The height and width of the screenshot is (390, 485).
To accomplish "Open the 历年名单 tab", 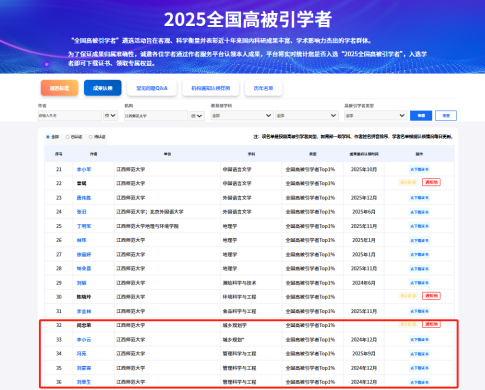I will point(263,88).
